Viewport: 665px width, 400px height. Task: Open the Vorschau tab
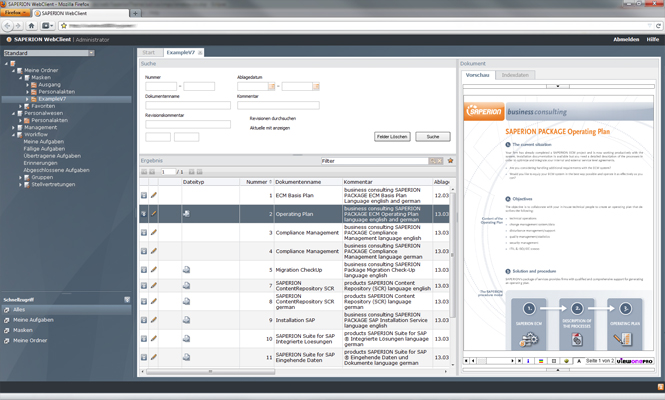coord(478,75)
